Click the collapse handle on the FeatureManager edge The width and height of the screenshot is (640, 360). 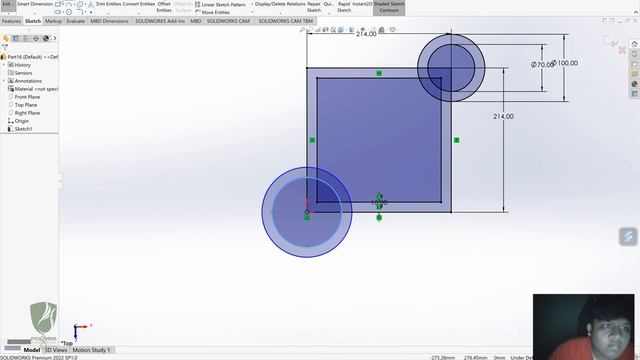coord(60,181)
